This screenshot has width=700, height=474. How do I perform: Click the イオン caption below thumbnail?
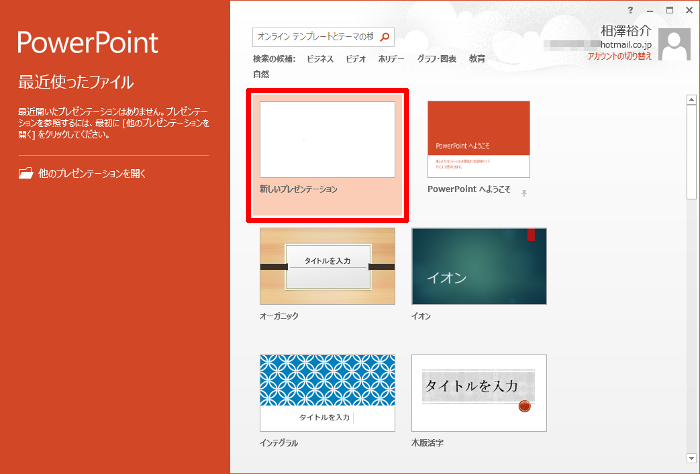(x=421, y=316)
